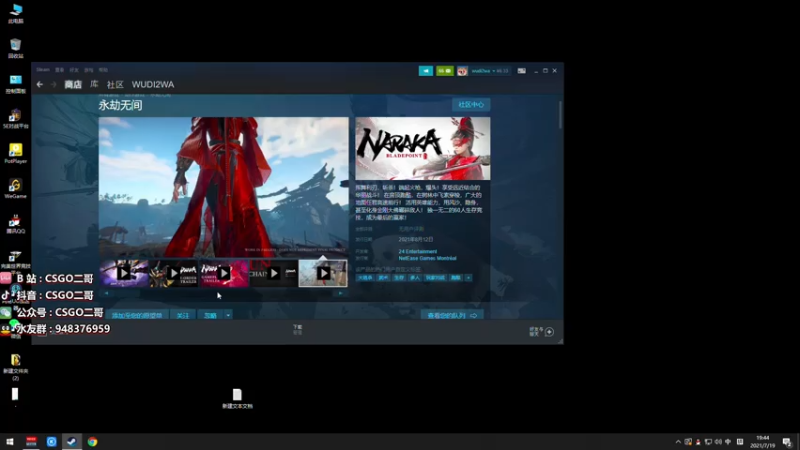
Task: Play the fourth dark trailer thumbnail
Action: point(273,273)
